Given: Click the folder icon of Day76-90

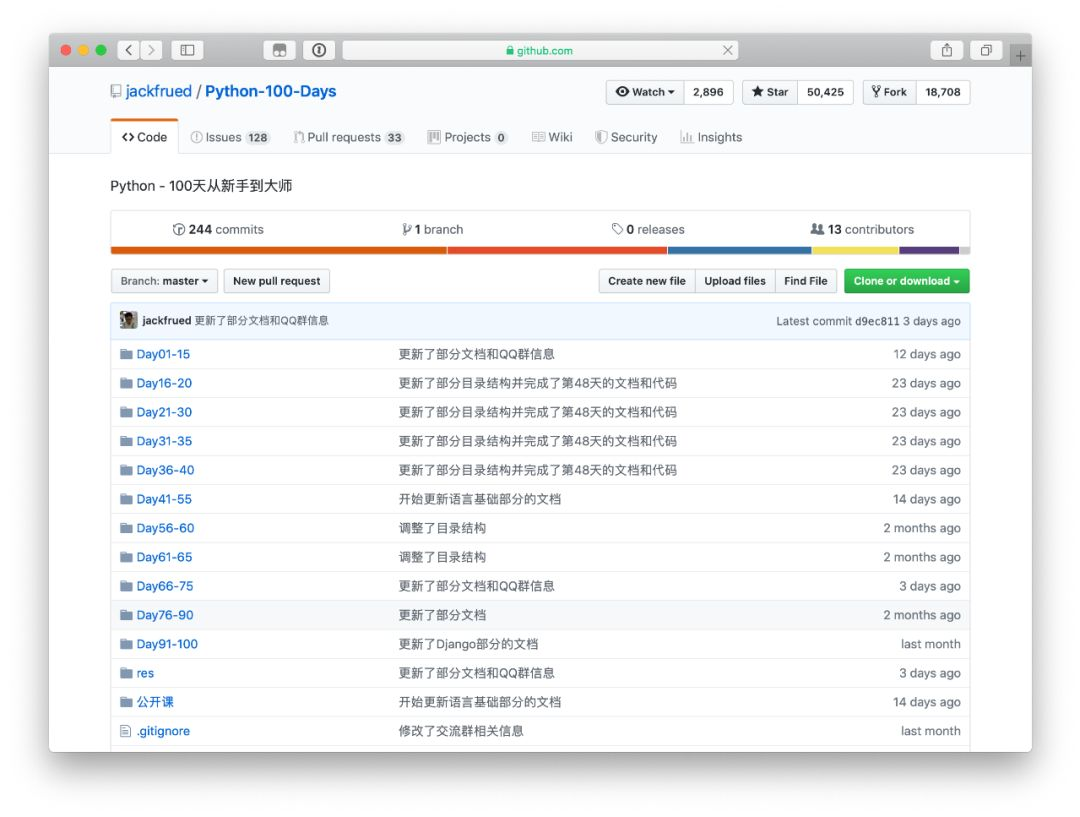Looking at the screenshot, I should pos(126,614).
